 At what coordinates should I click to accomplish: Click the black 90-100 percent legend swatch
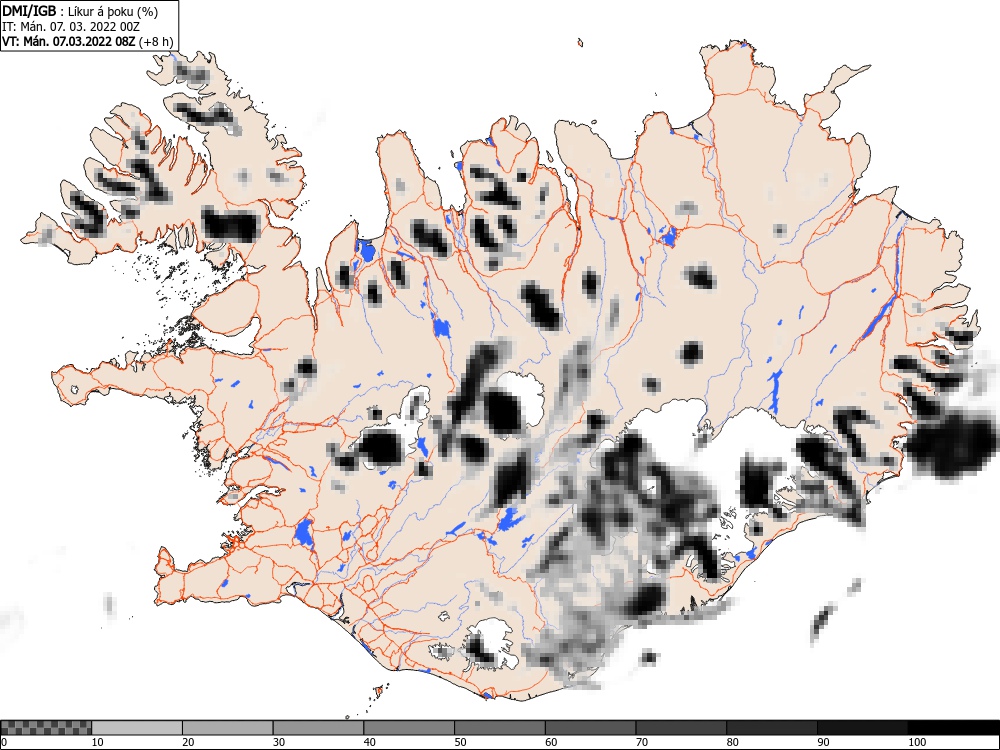coord(862,728)
